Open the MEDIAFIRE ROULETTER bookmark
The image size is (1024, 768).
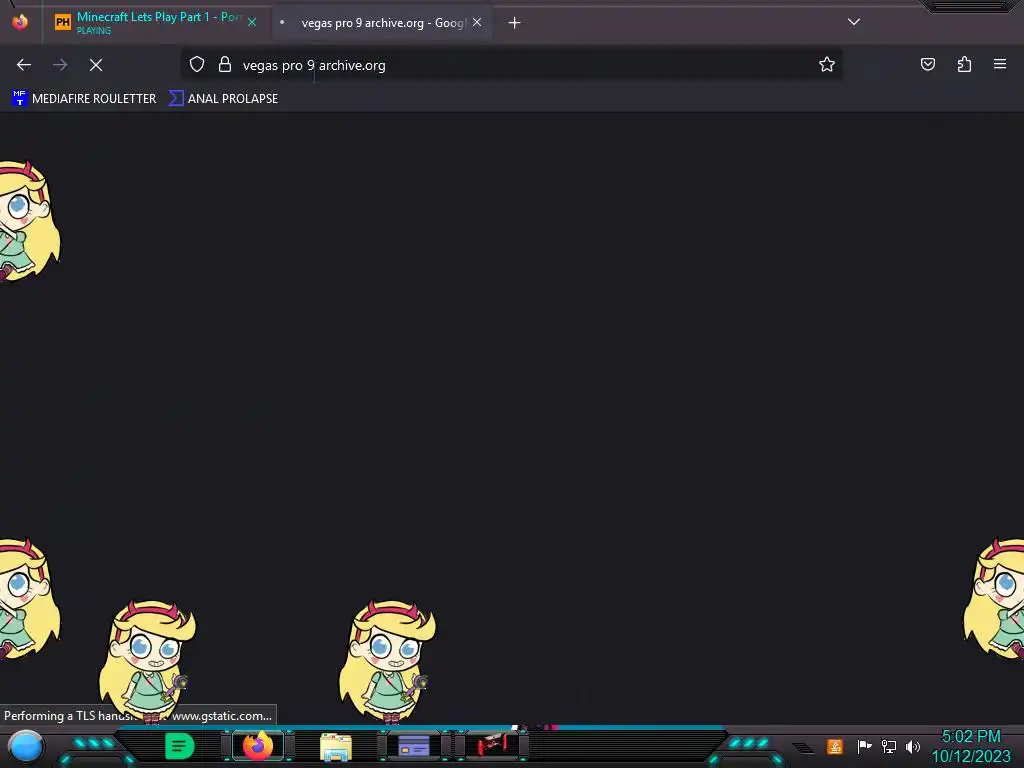coord(84,99)
